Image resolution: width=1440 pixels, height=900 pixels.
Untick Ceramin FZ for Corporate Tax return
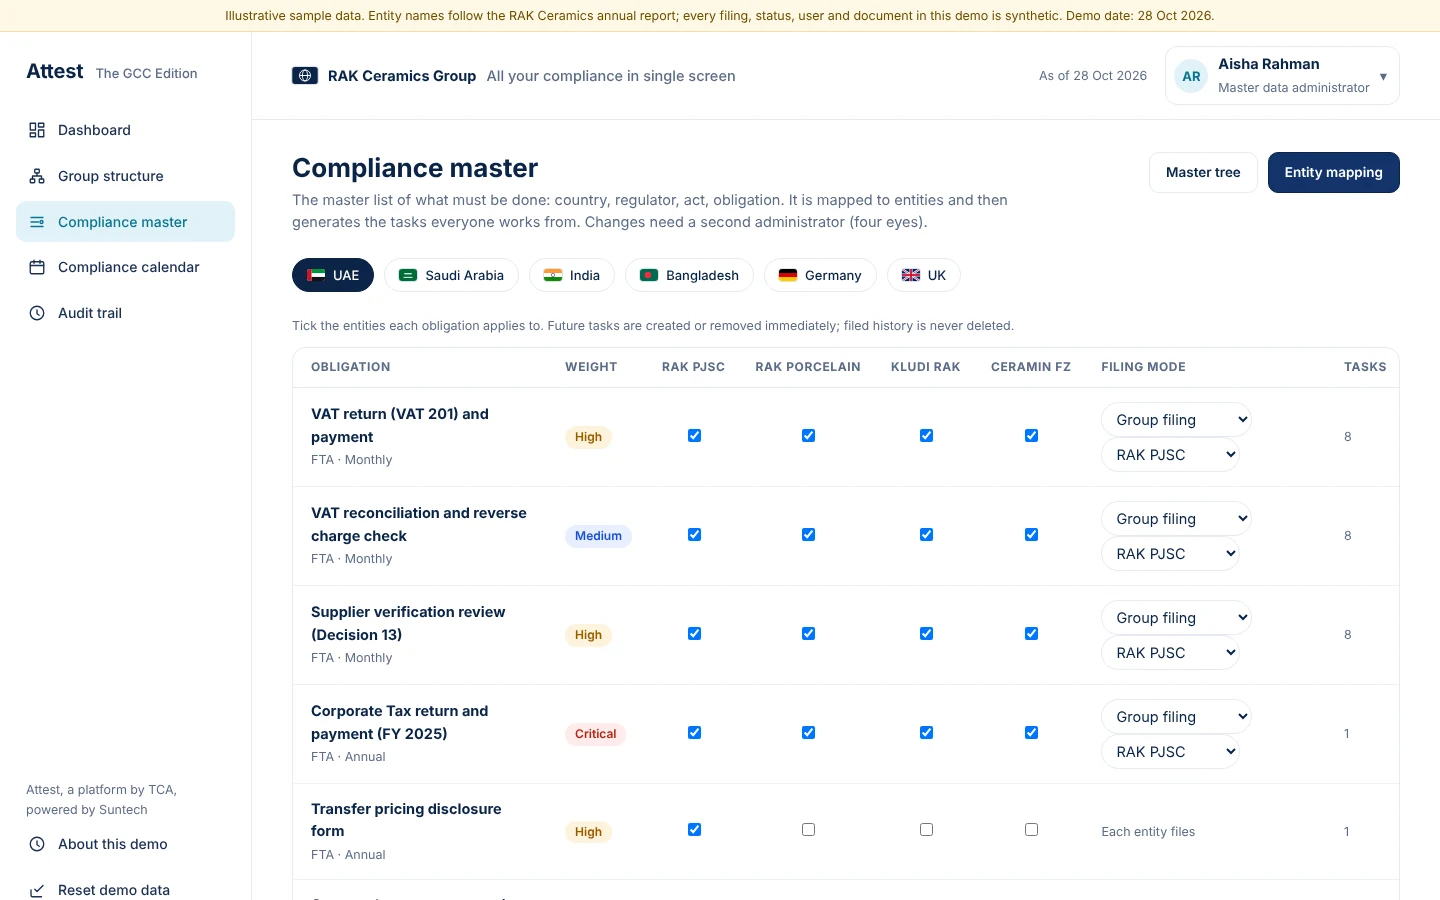[x=1031, y=733]
